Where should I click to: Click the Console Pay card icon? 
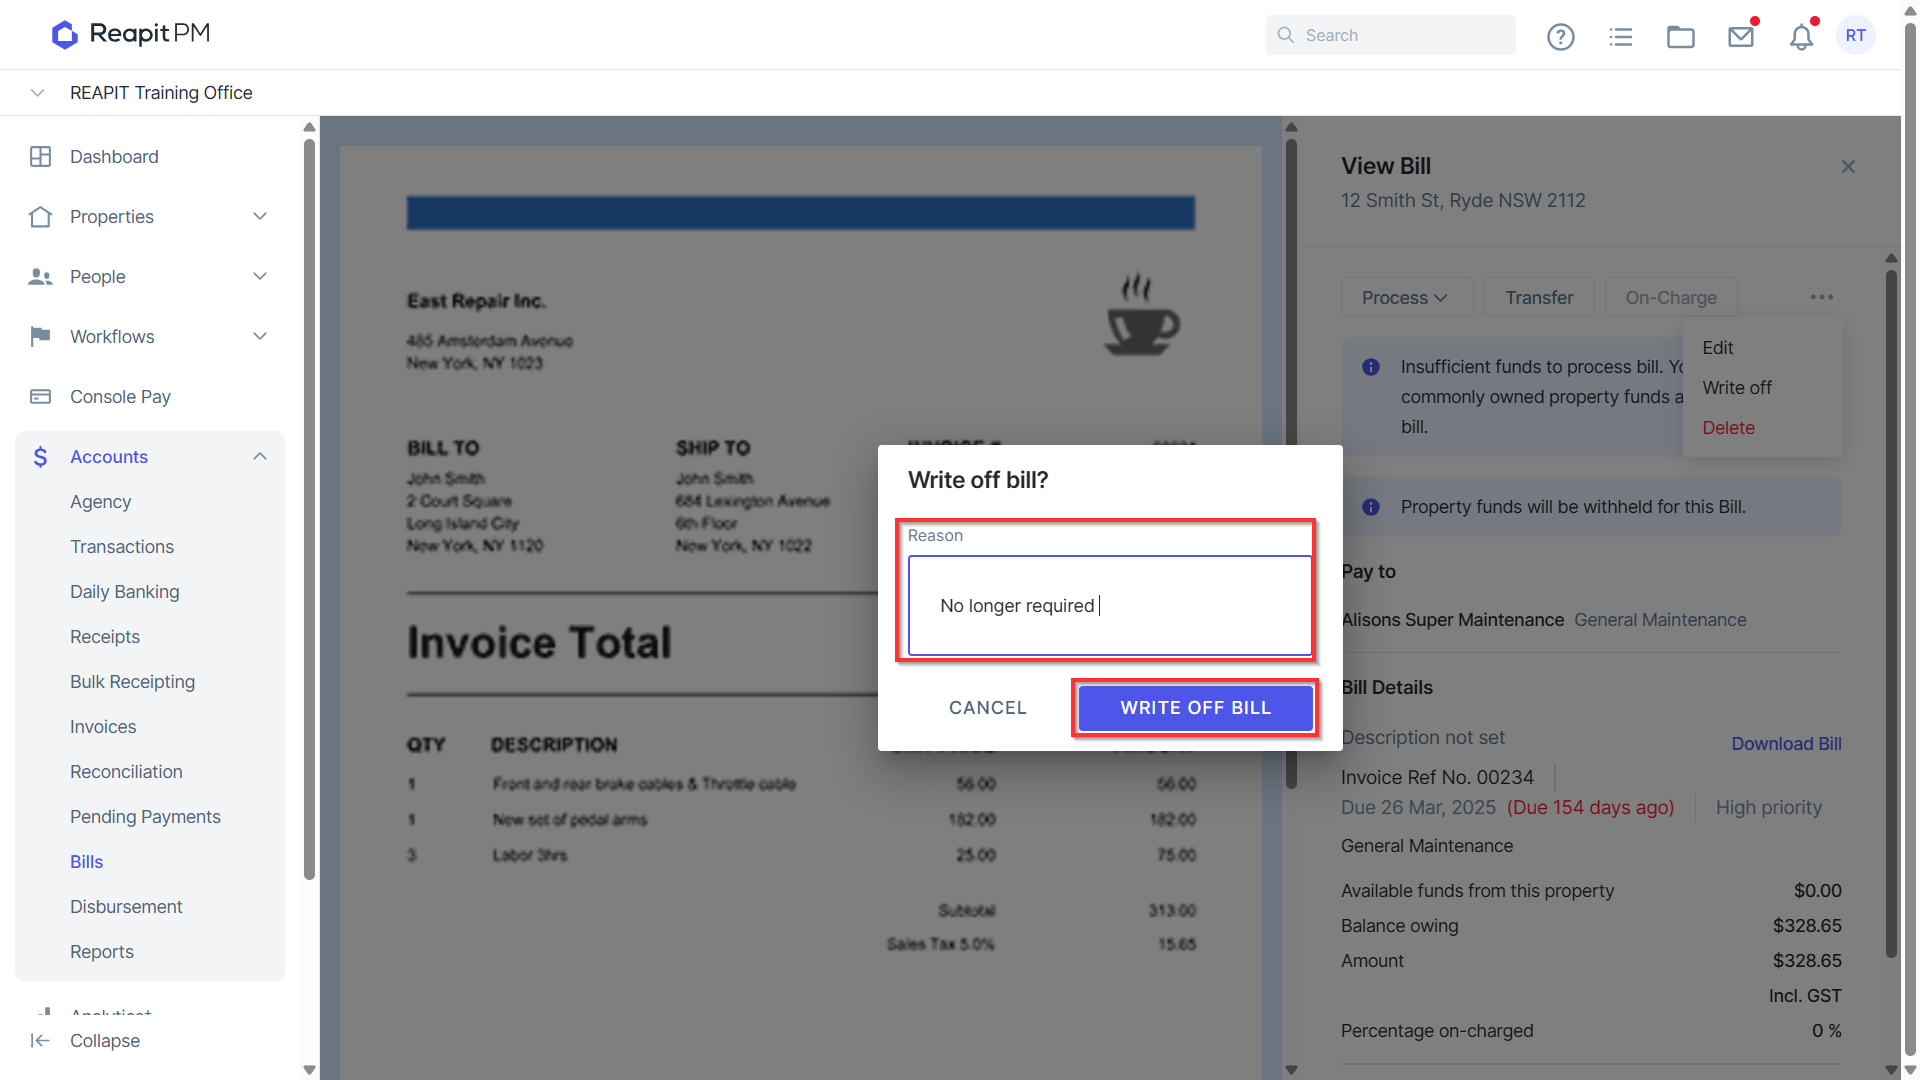coord(40,397)
